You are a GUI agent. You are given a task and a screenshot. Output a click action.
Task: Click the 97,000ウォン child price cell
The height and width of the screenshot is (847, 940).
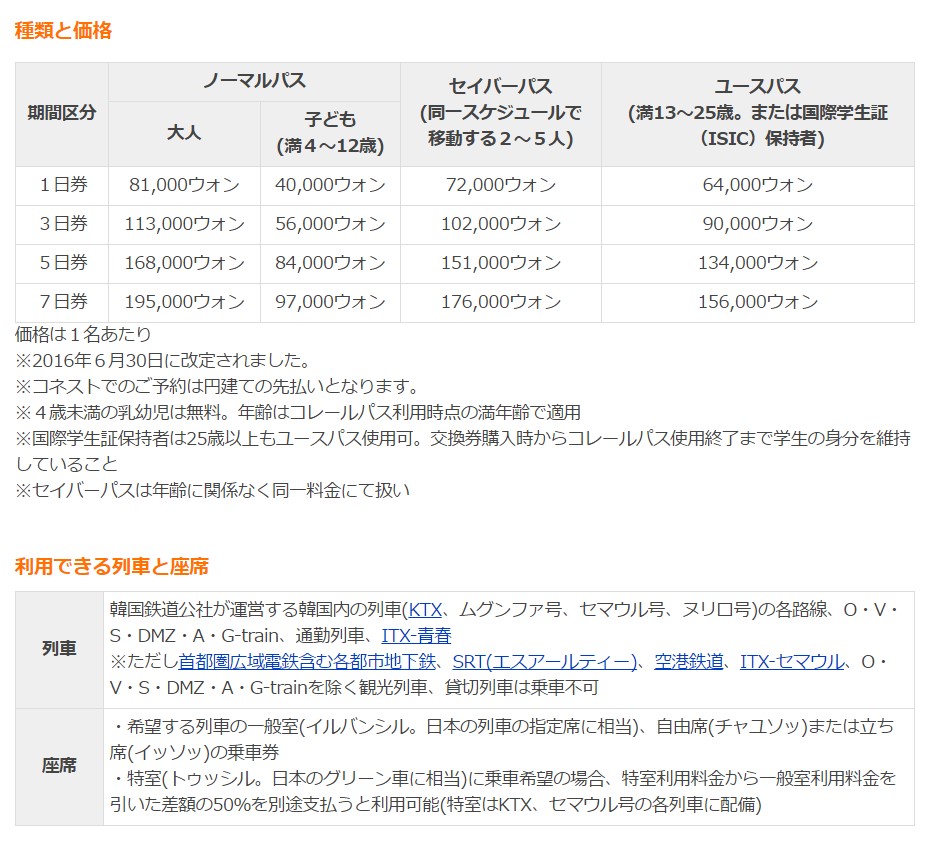pos(330,302)
